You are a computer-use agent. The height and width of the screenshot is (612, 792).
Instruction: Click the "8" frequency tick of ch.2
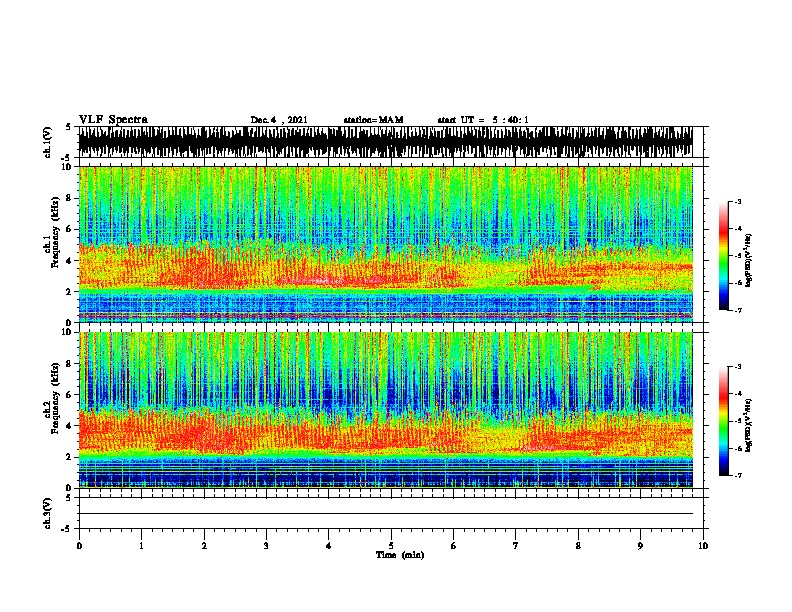(x=69, y=364)
